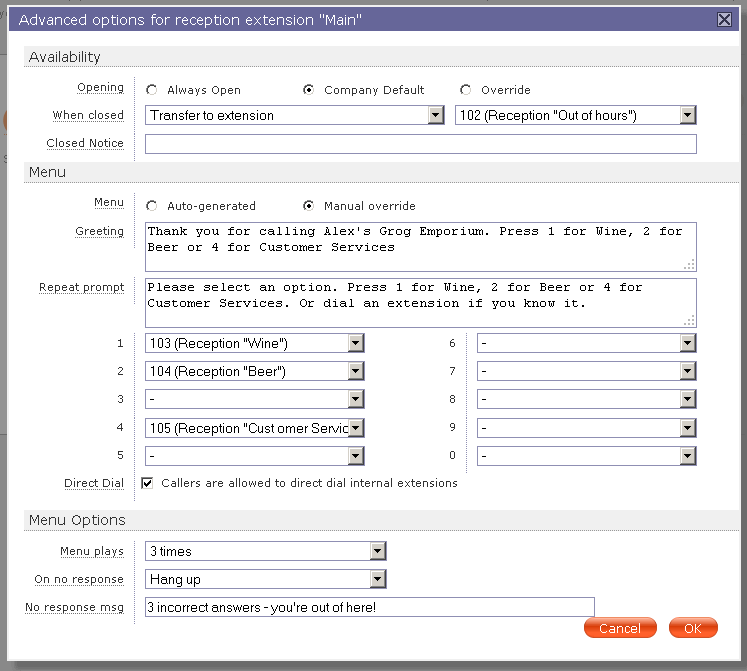747x671 pixels.
Task: Click into the Repeat prompt text area
Action: coord(421,303)
